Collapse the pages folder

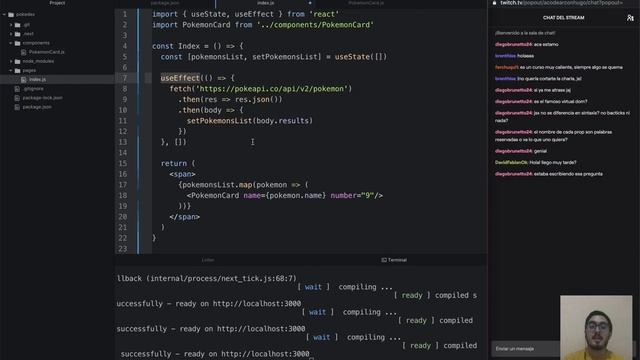tap(11, 70)
